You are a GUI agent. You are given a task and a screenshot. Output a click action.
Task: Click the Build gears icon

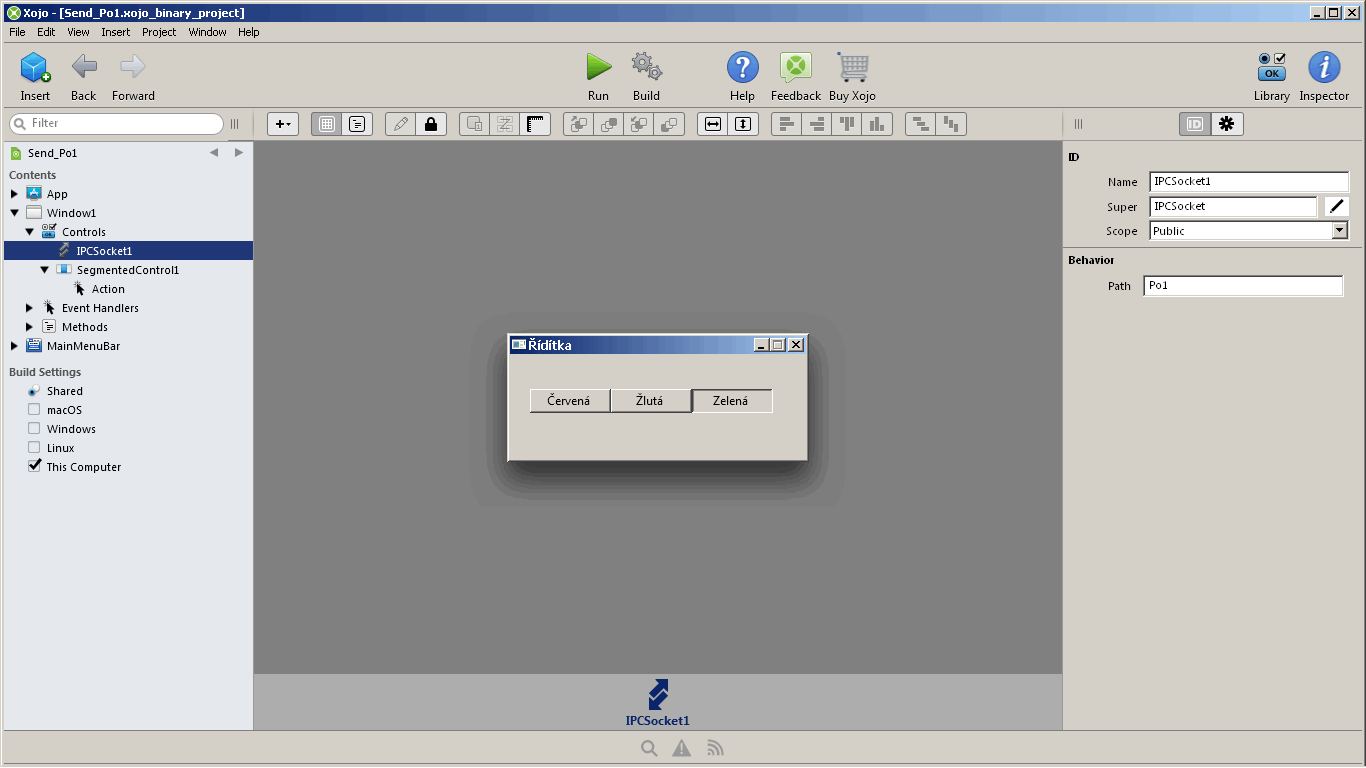(x=646, y=68)
